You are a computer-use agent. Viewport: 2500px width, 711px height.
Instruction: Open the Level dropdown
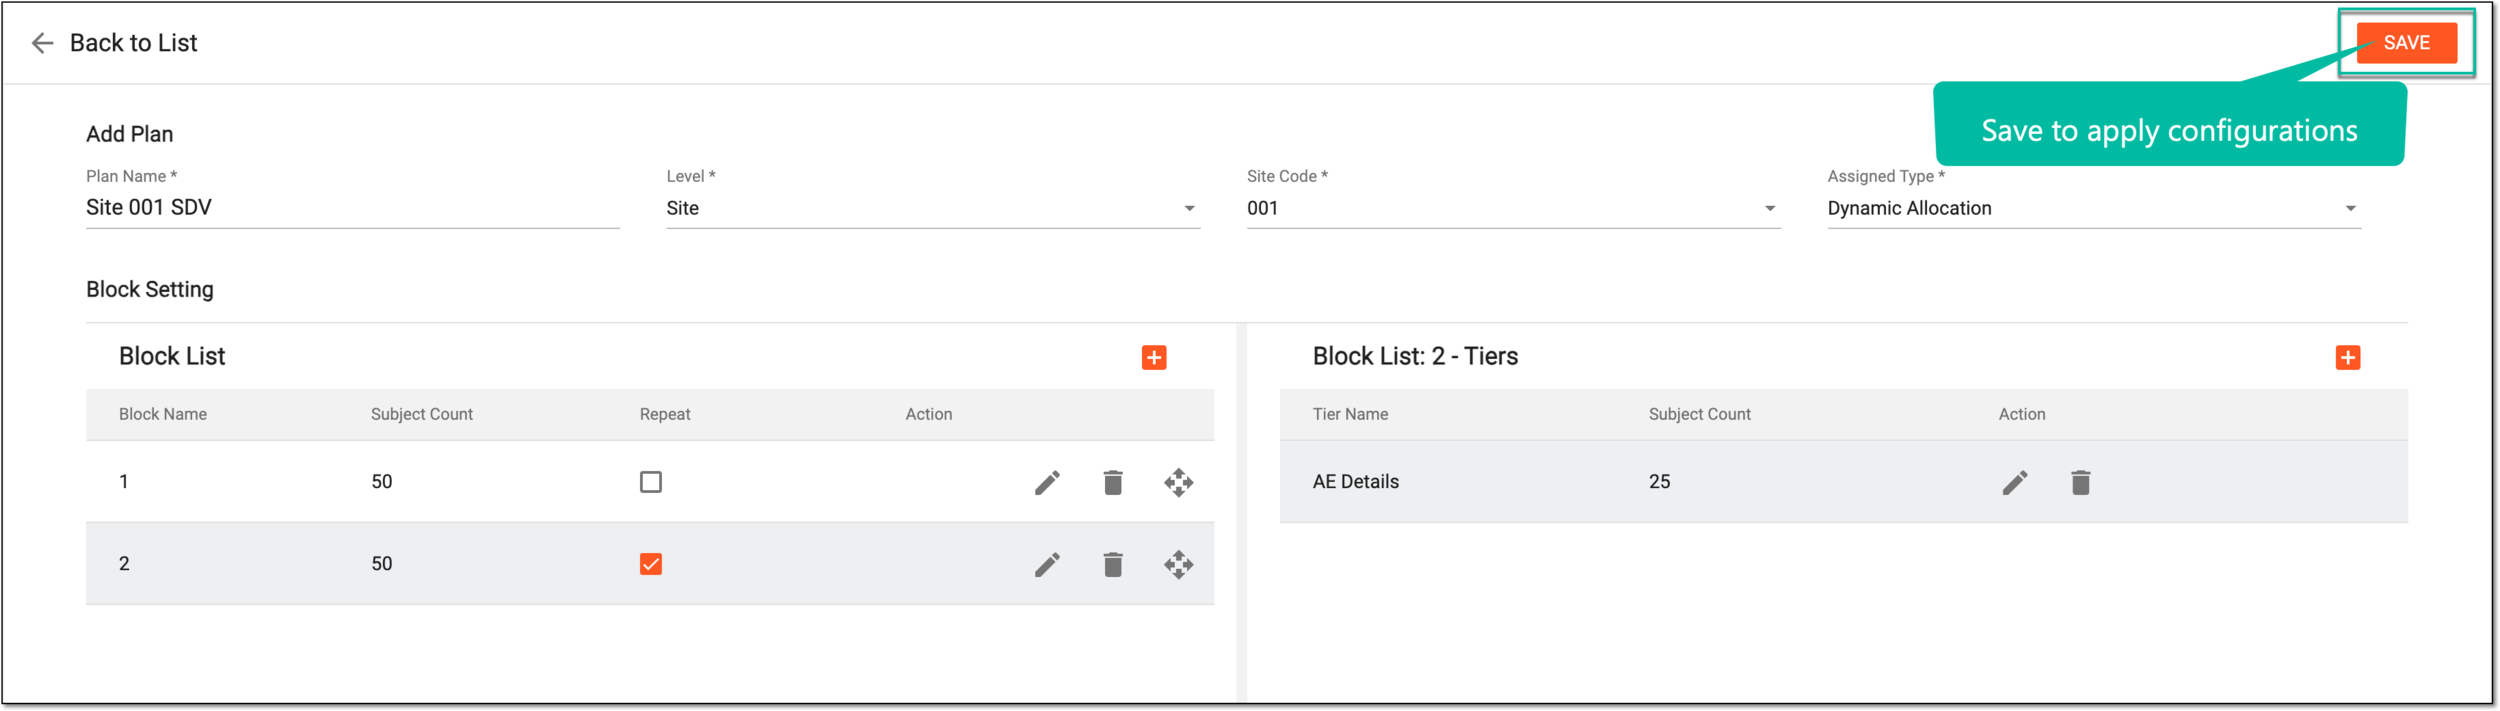coord(933,208)
